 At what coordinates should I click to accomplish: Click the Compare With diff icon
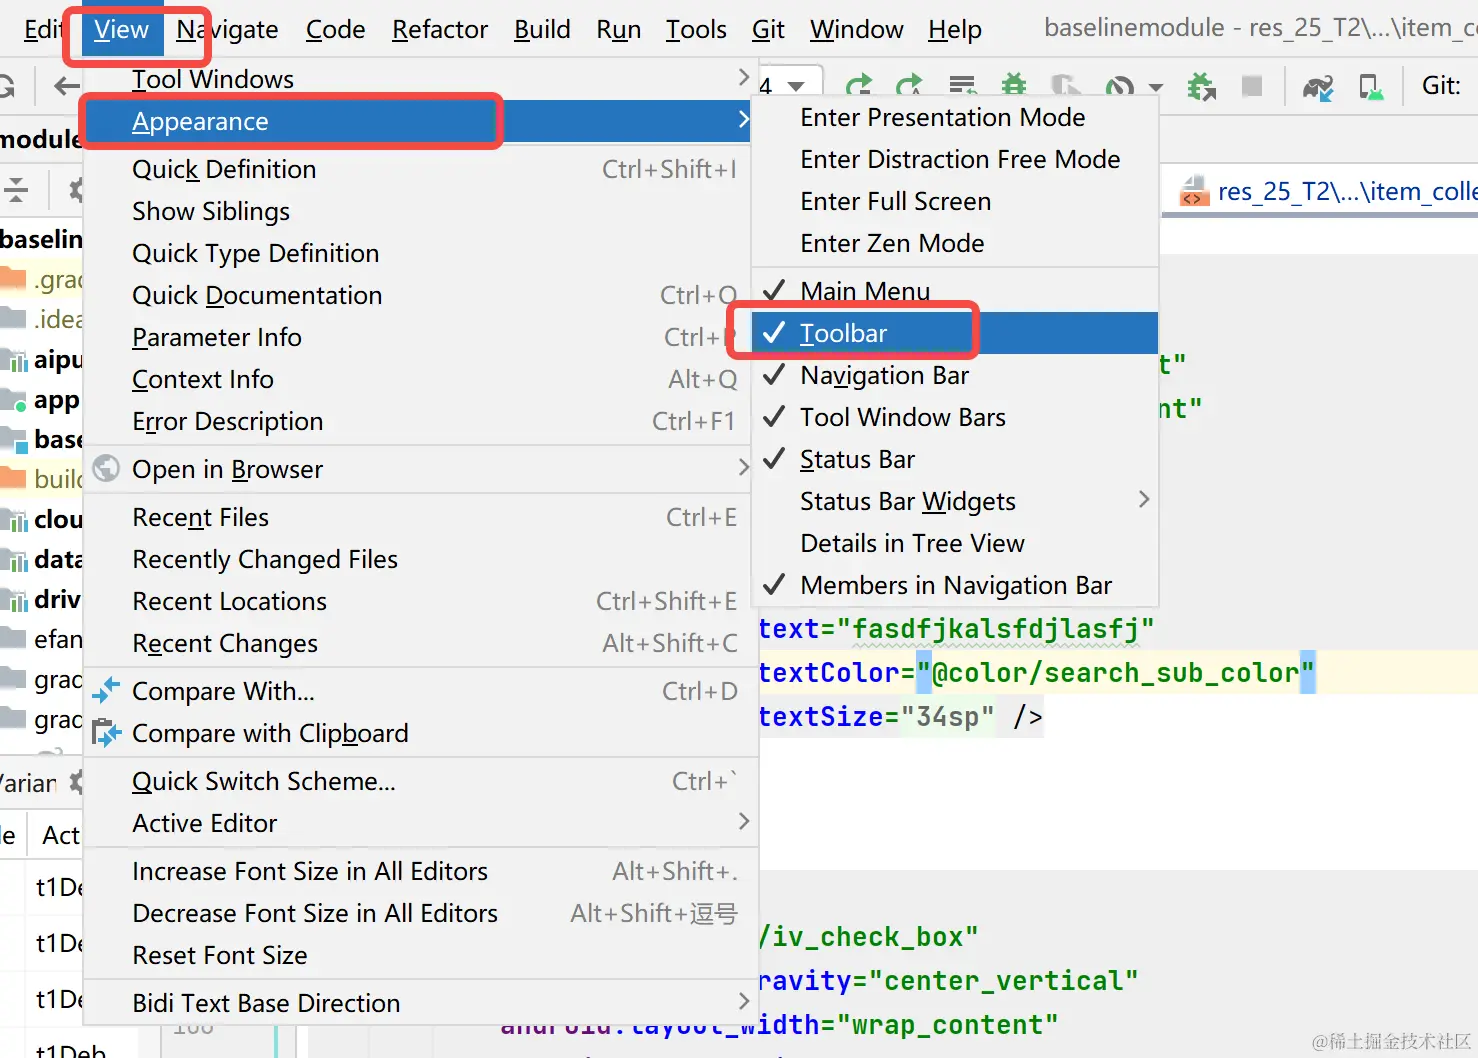pyautogui.click(x=106, y=690)
